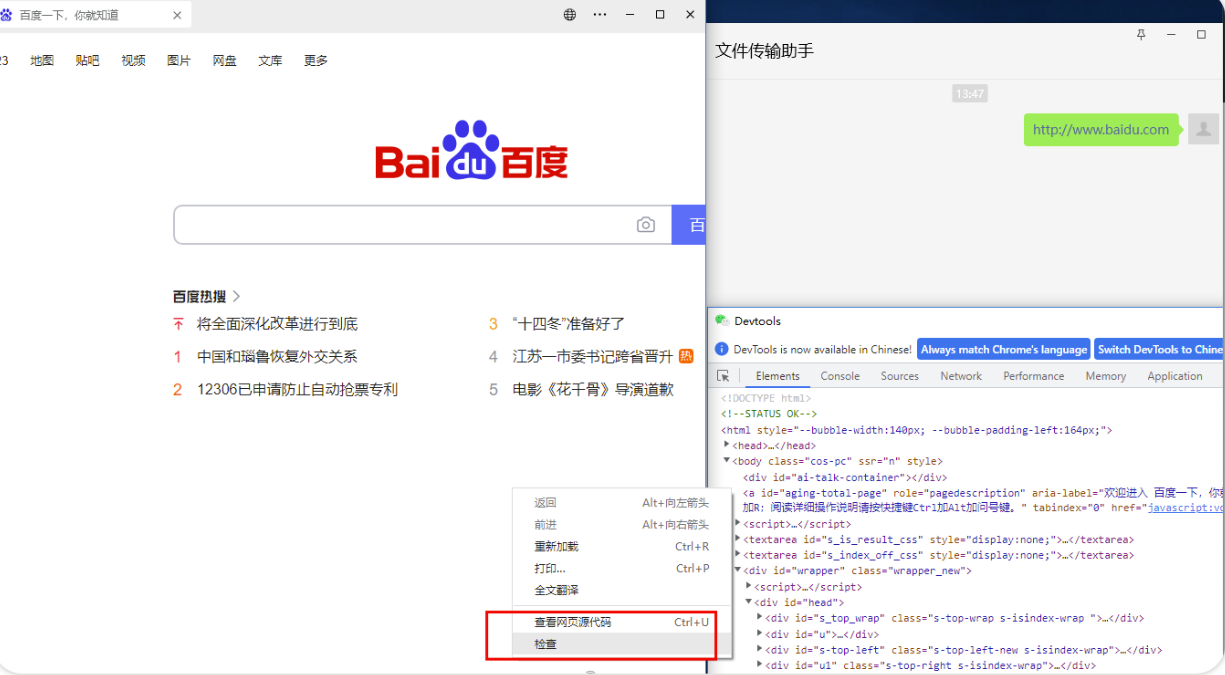Activate the DevTools element picker icon
This screenshot has width=1225, height=675.
coord(723,376)
